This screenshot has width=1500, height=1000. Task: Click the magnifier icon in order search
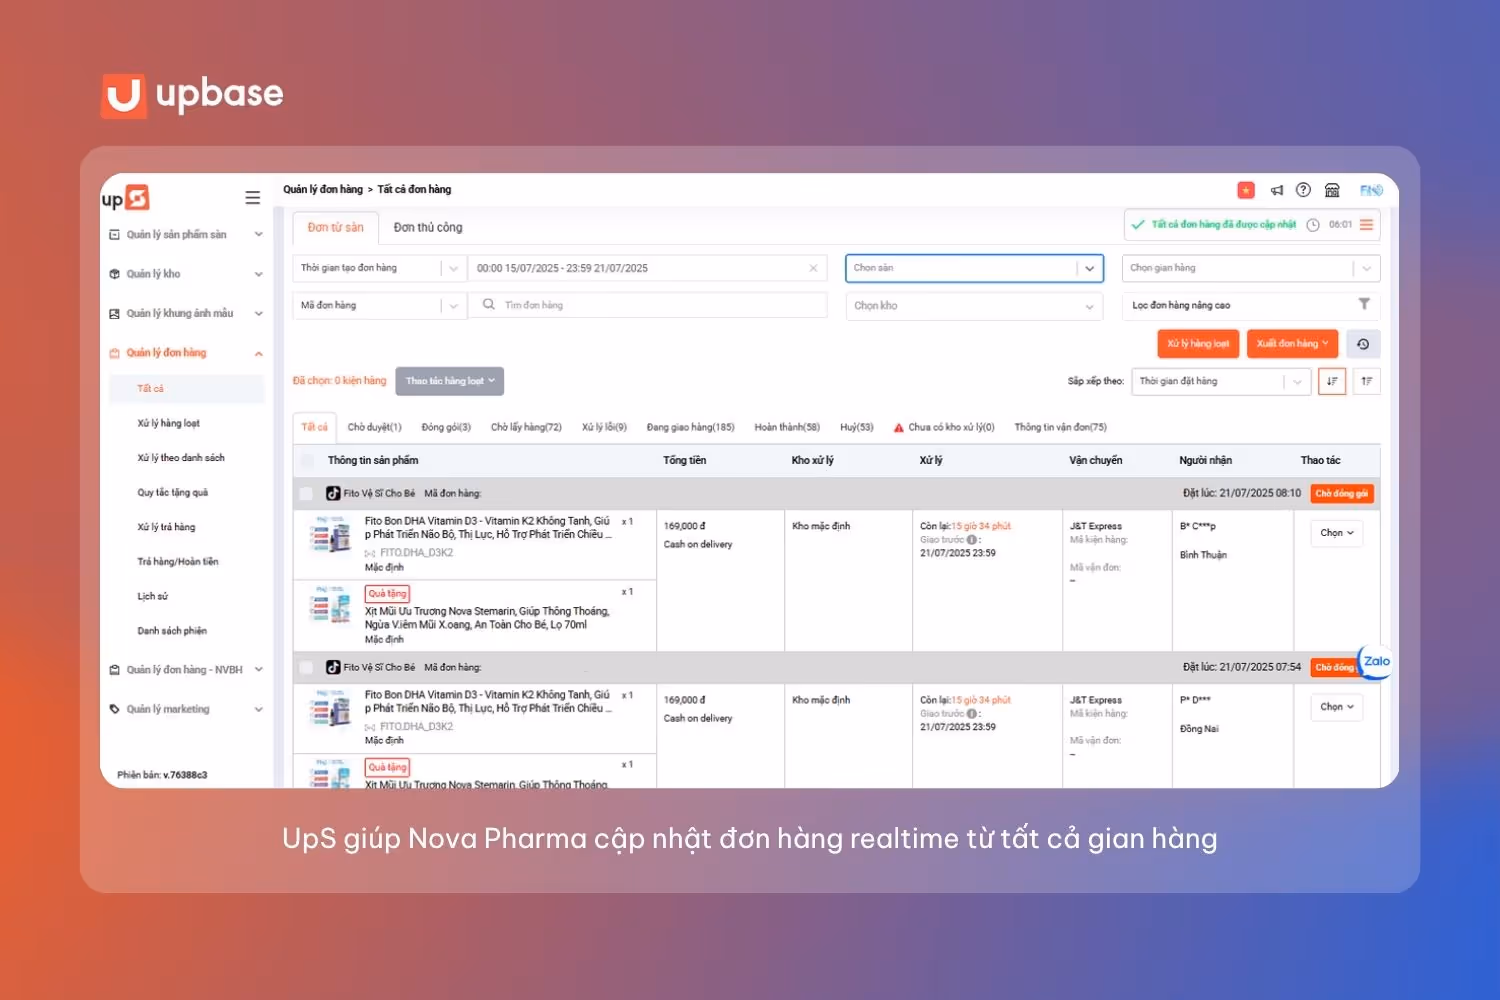tap(489, 304)
